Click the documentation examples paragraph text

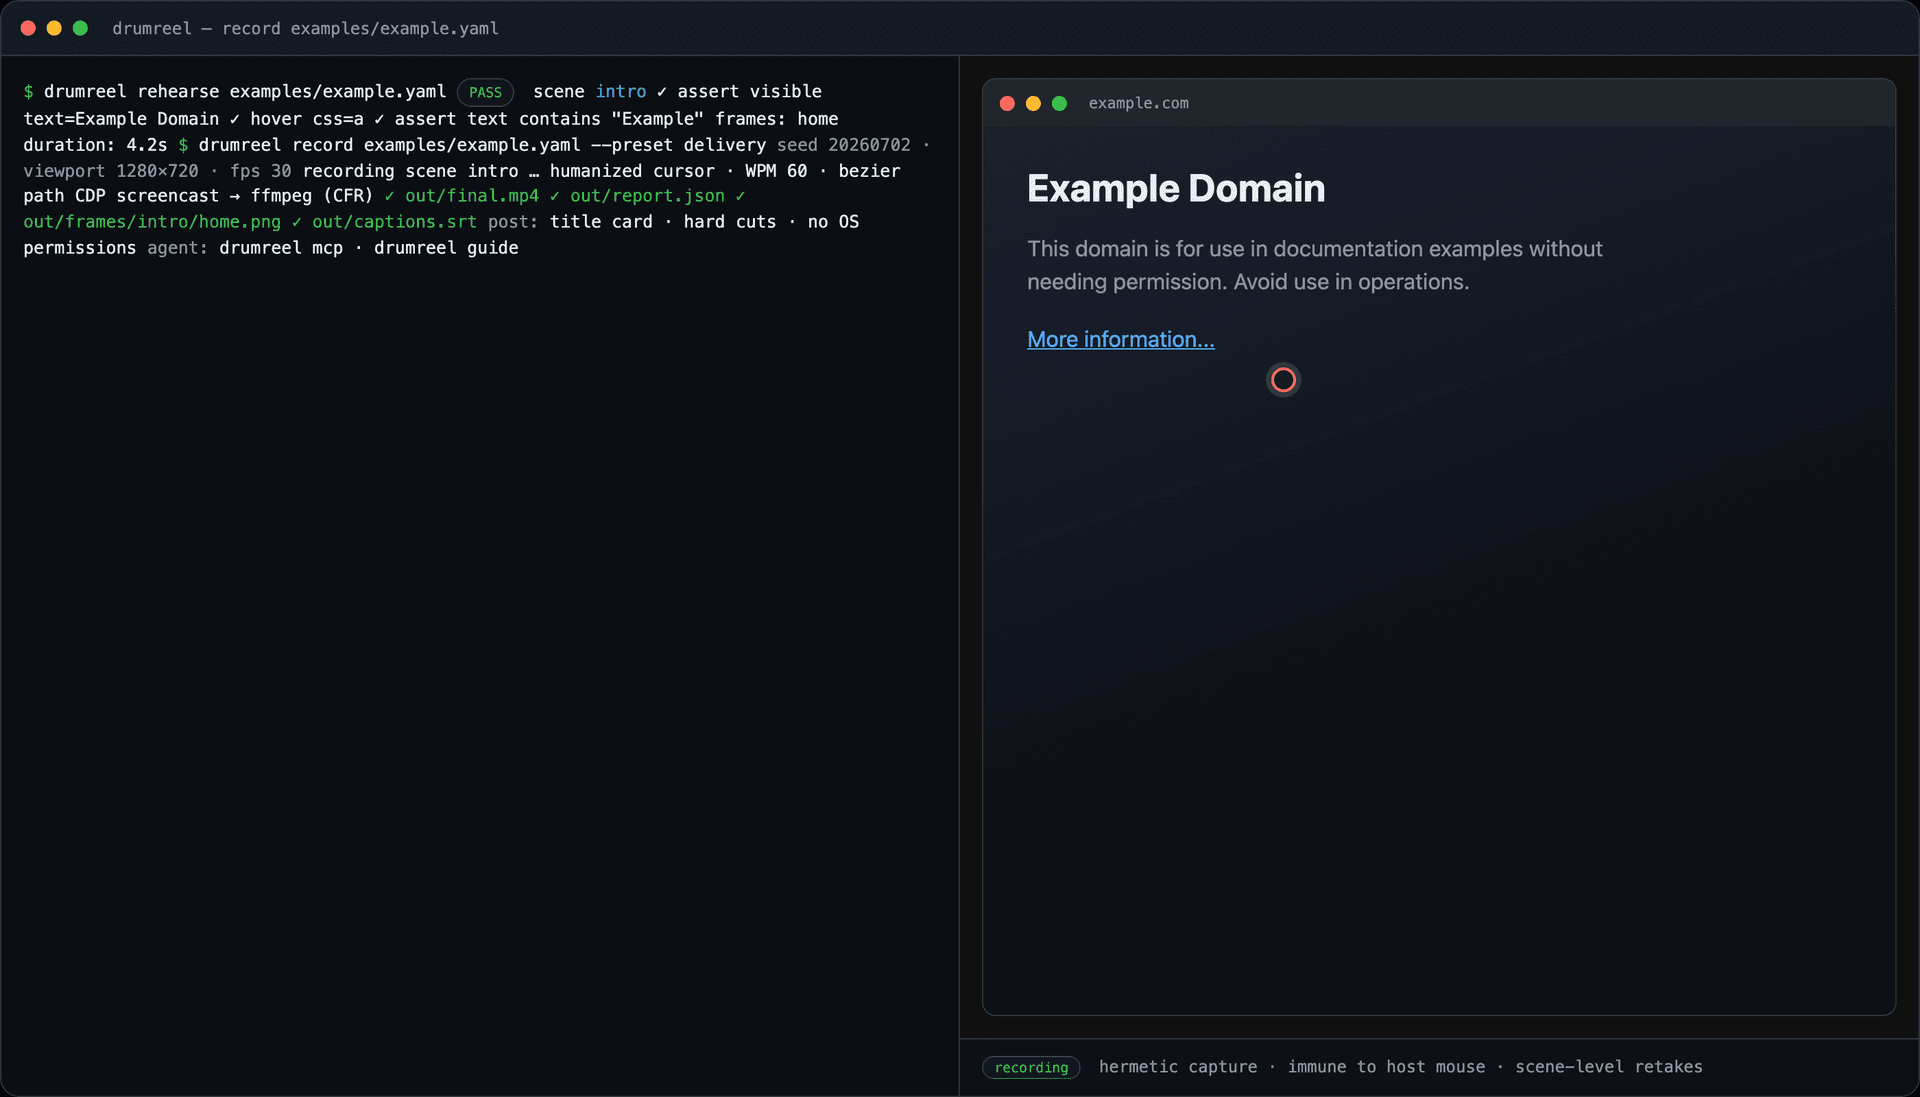coord(1314,265)
